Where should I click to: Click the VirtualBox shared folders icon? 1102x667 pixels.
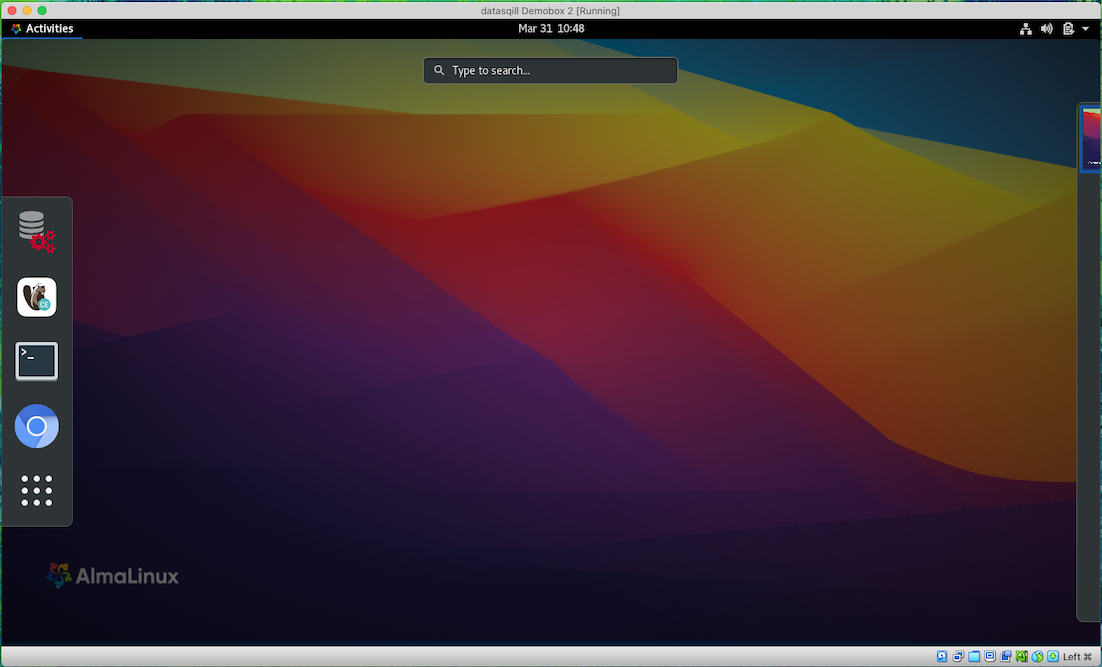(974, 657)
